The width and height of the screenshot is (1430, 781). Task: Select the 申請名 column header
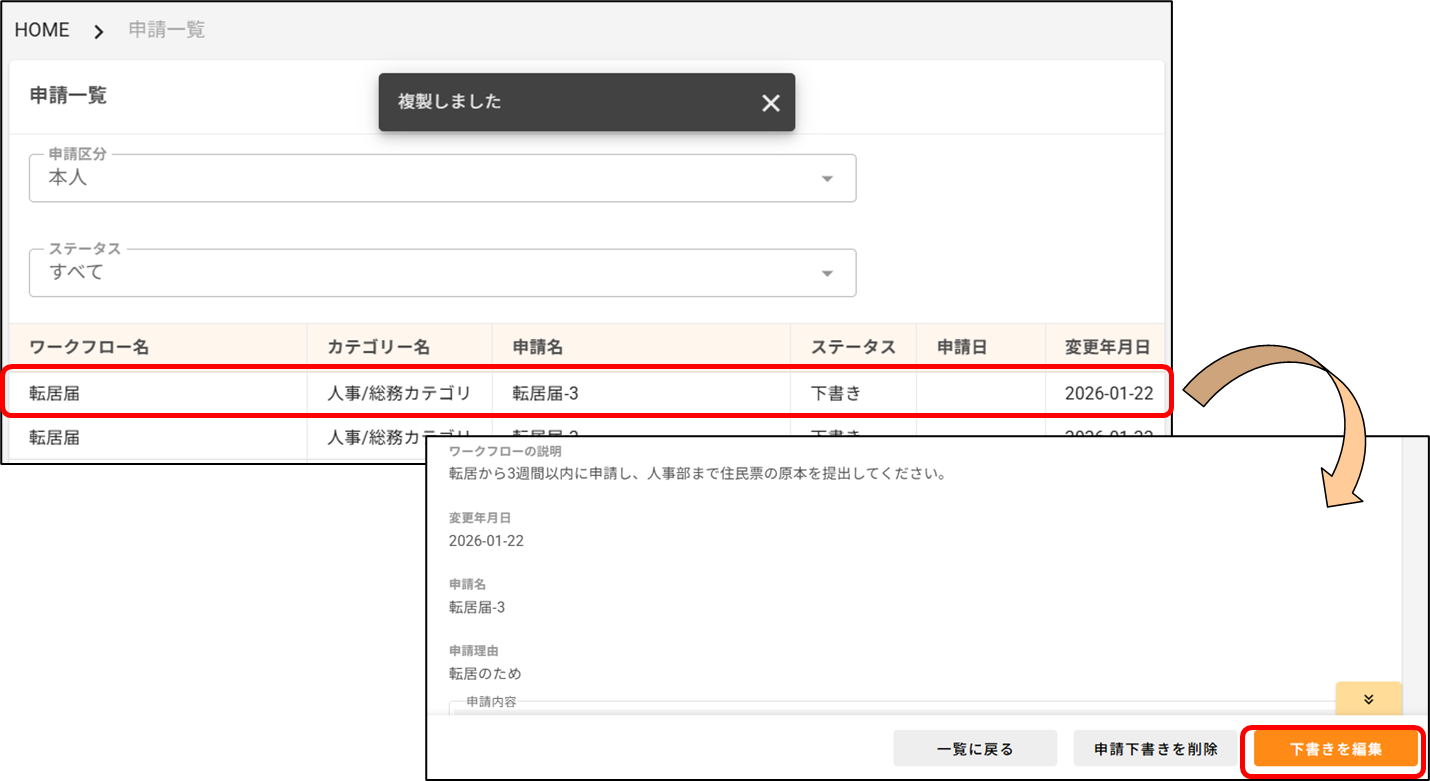pyautogui.click(x=538, y=347)
